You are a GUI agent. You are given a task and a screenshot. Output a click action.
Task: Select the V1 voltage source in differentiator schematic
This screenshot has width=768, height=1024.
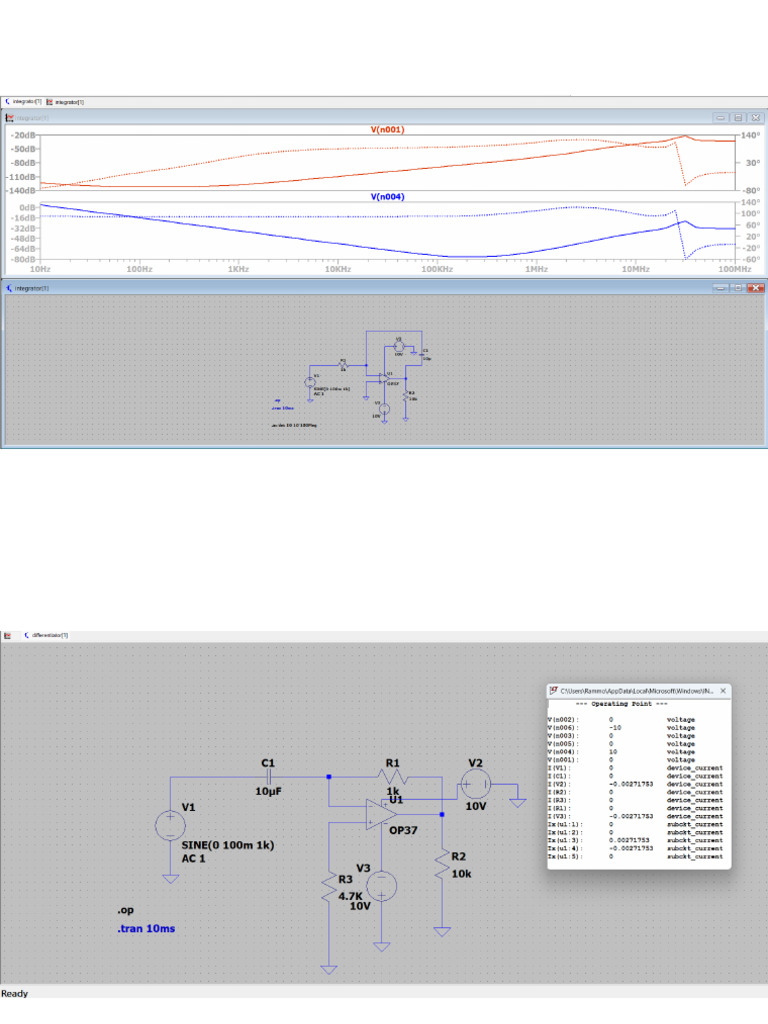point(170,825)
